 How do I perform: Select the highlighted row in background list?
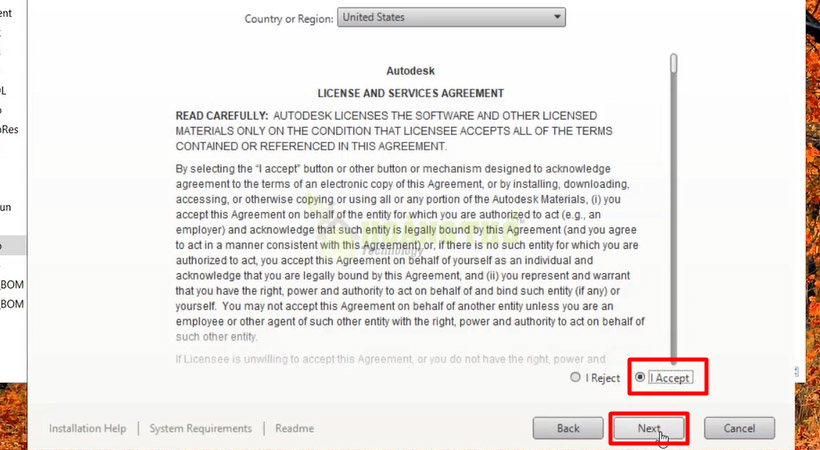(13, 245)
